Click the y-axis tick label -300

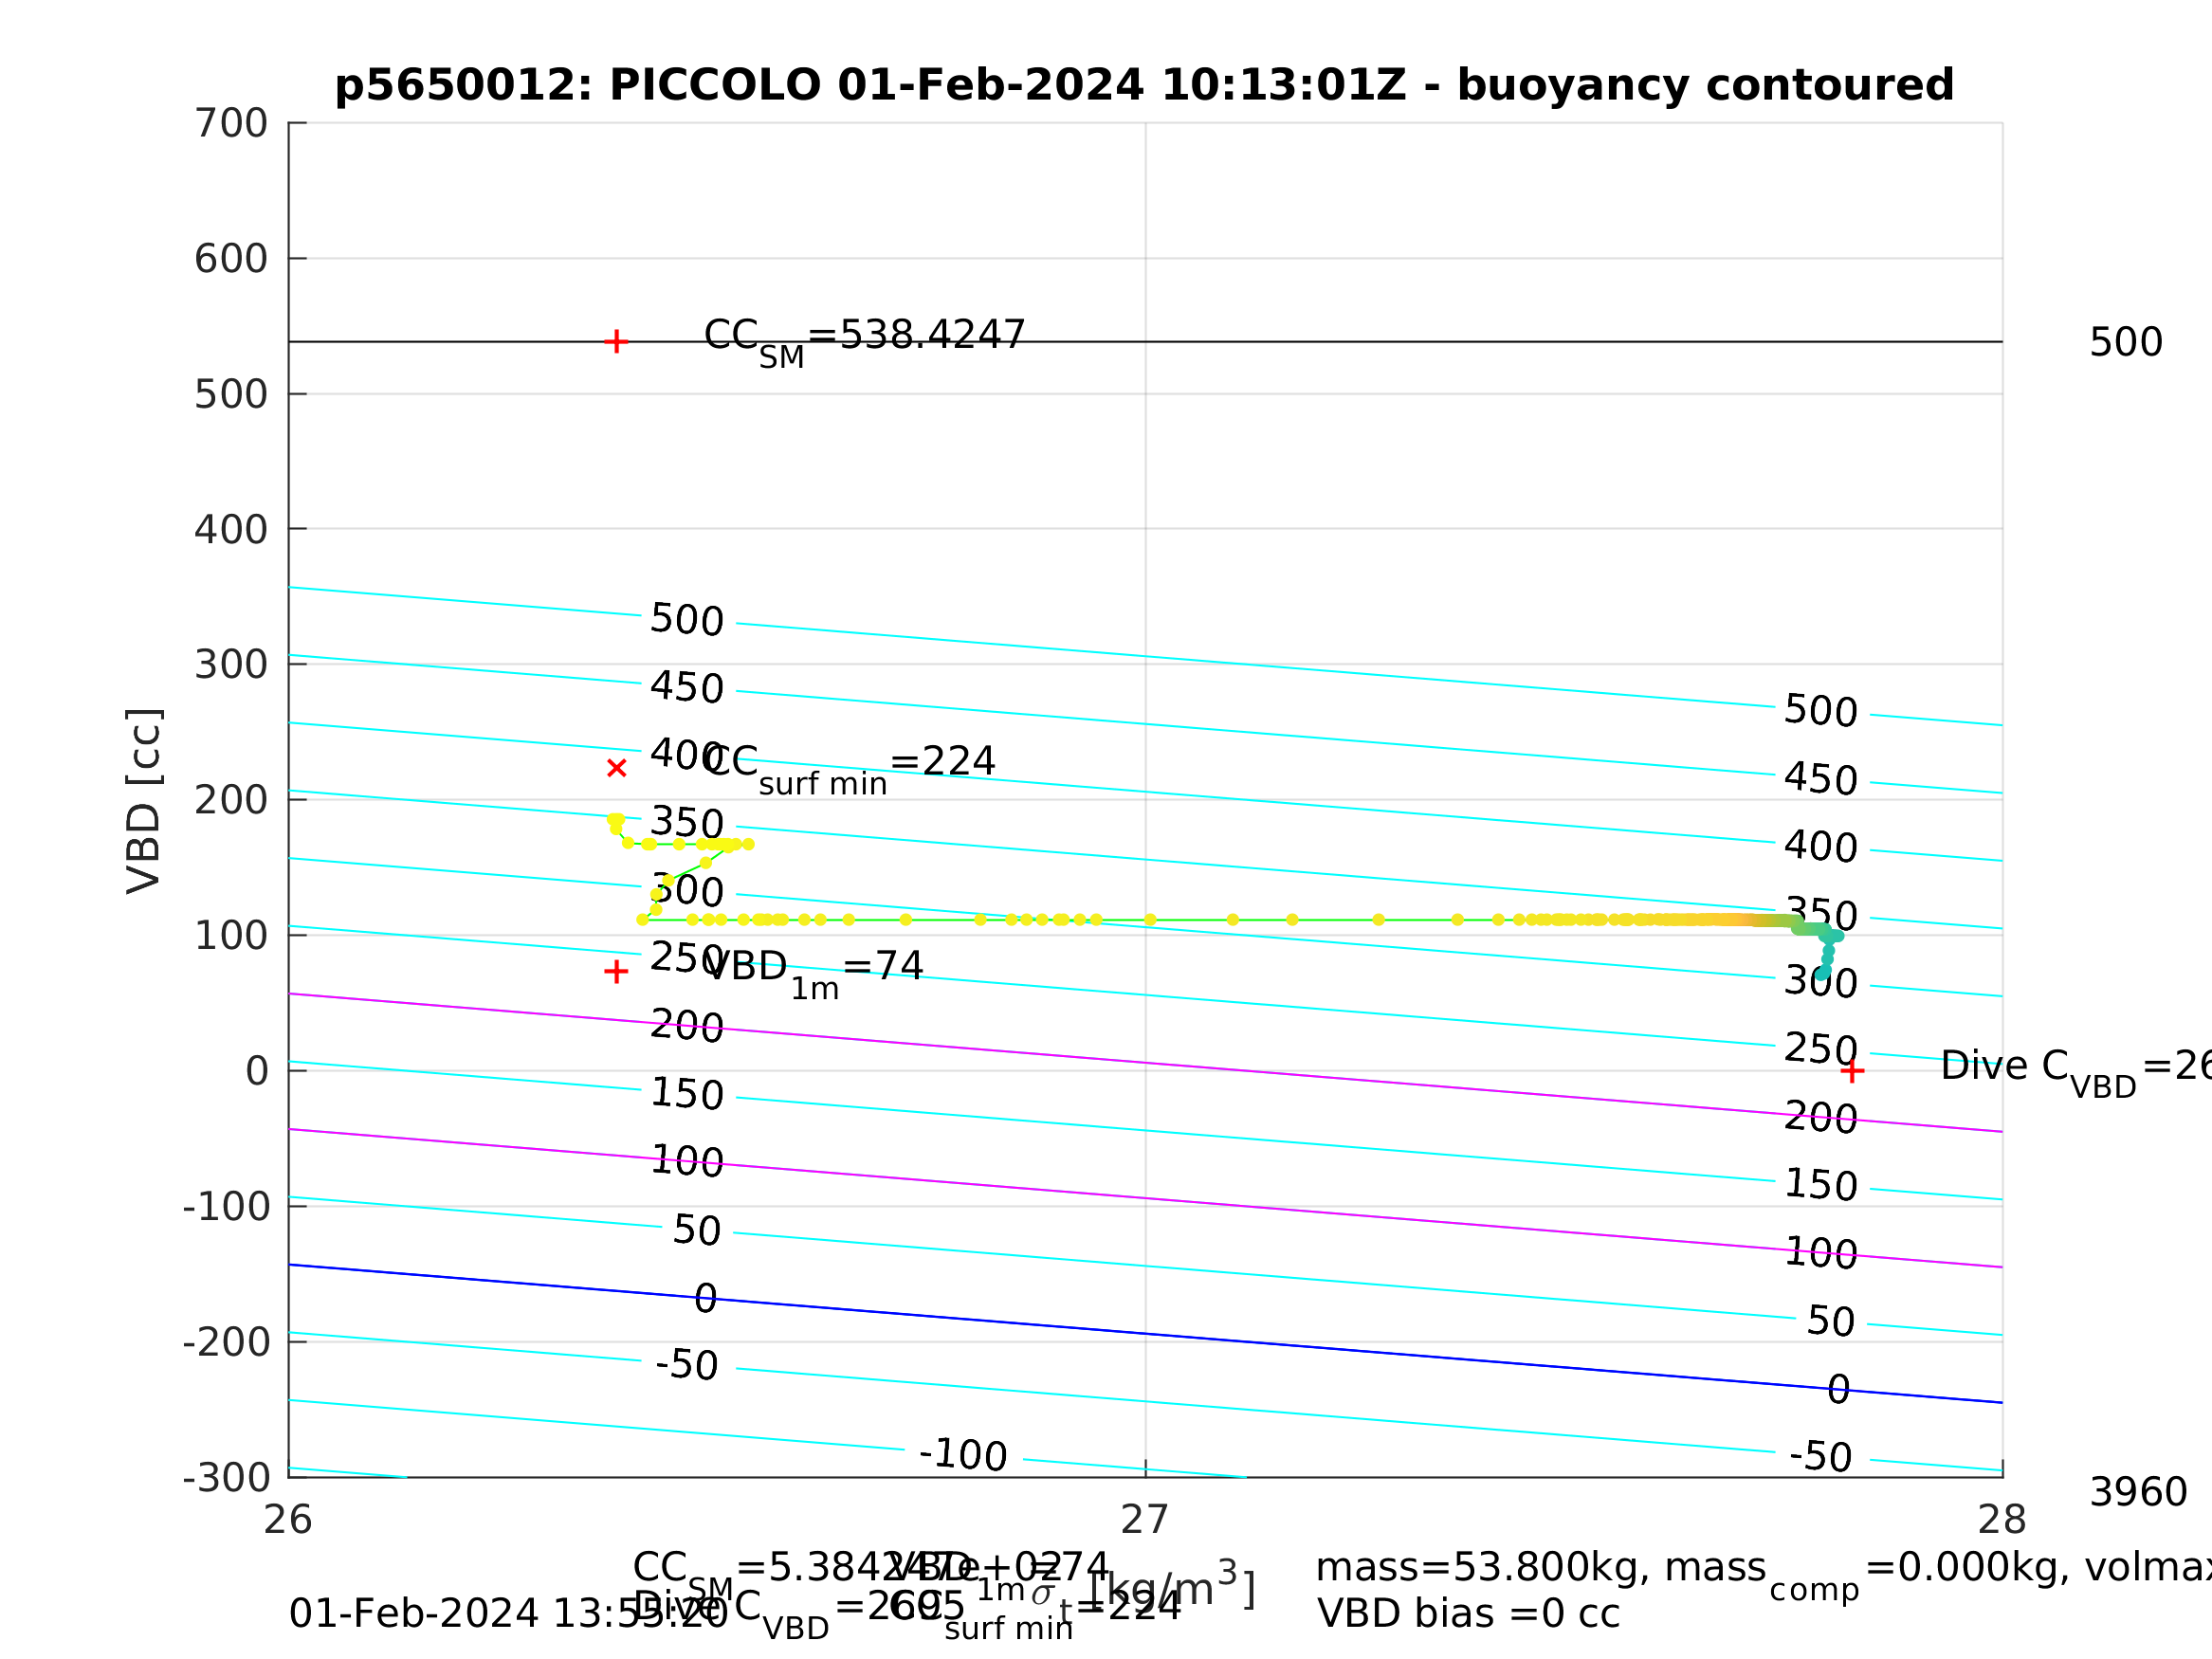[226, 1477]
